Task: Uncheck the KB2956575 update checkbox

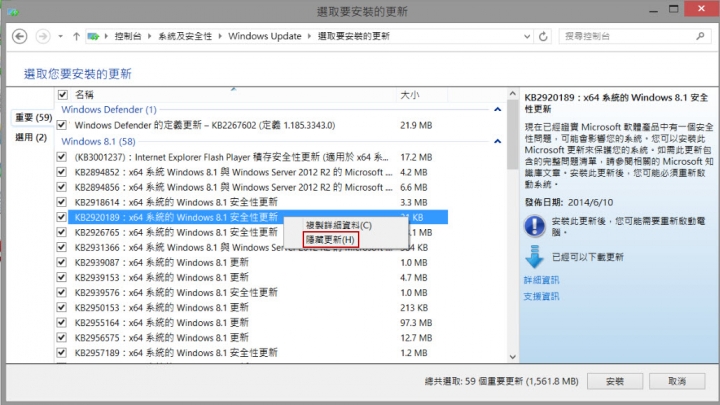Action: [61, 338]
